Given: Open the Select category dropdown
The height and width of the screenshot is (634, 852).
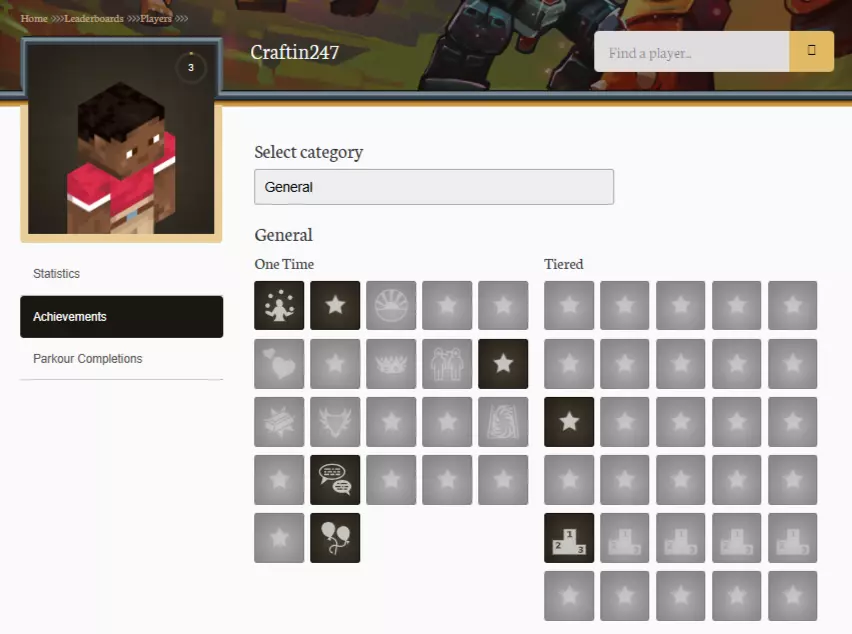Looking at the screenshot, I should (x=434, y=187).
